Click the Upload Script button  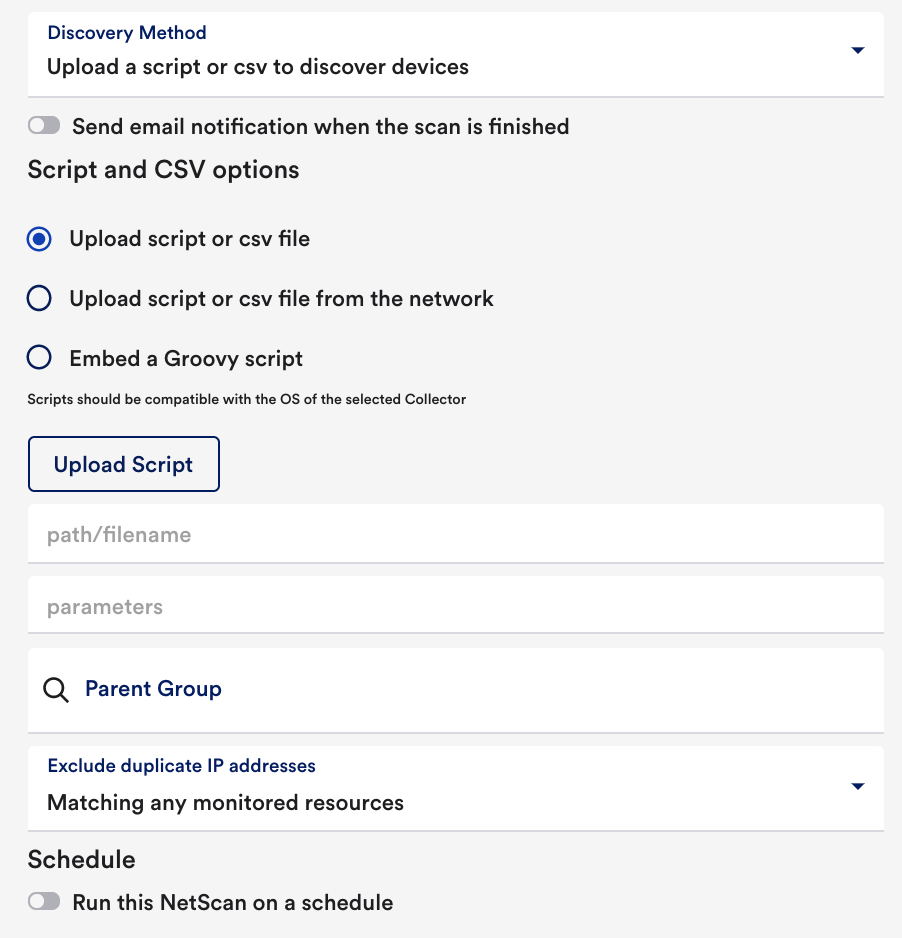pos(124,464)
